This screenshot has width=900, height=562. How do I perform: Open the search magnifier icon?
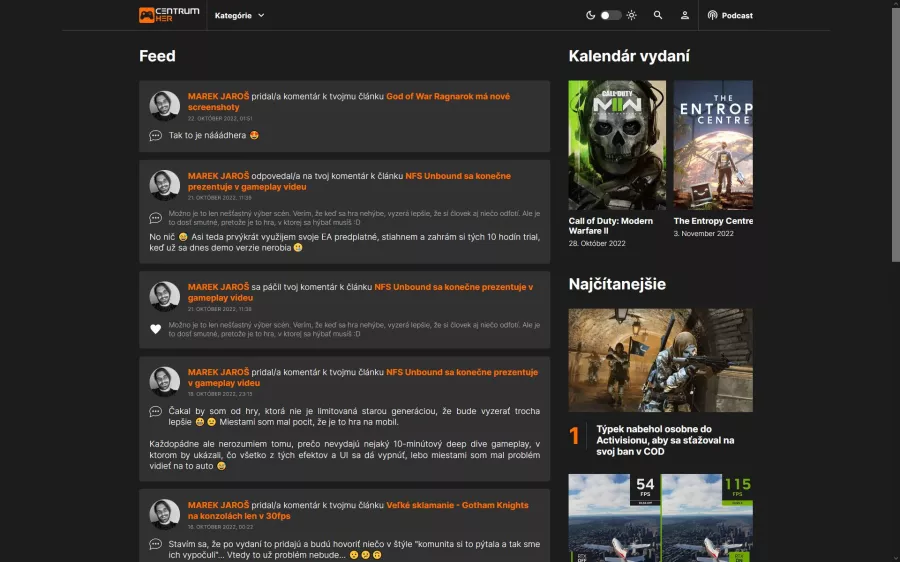click(x=658, y=15)
